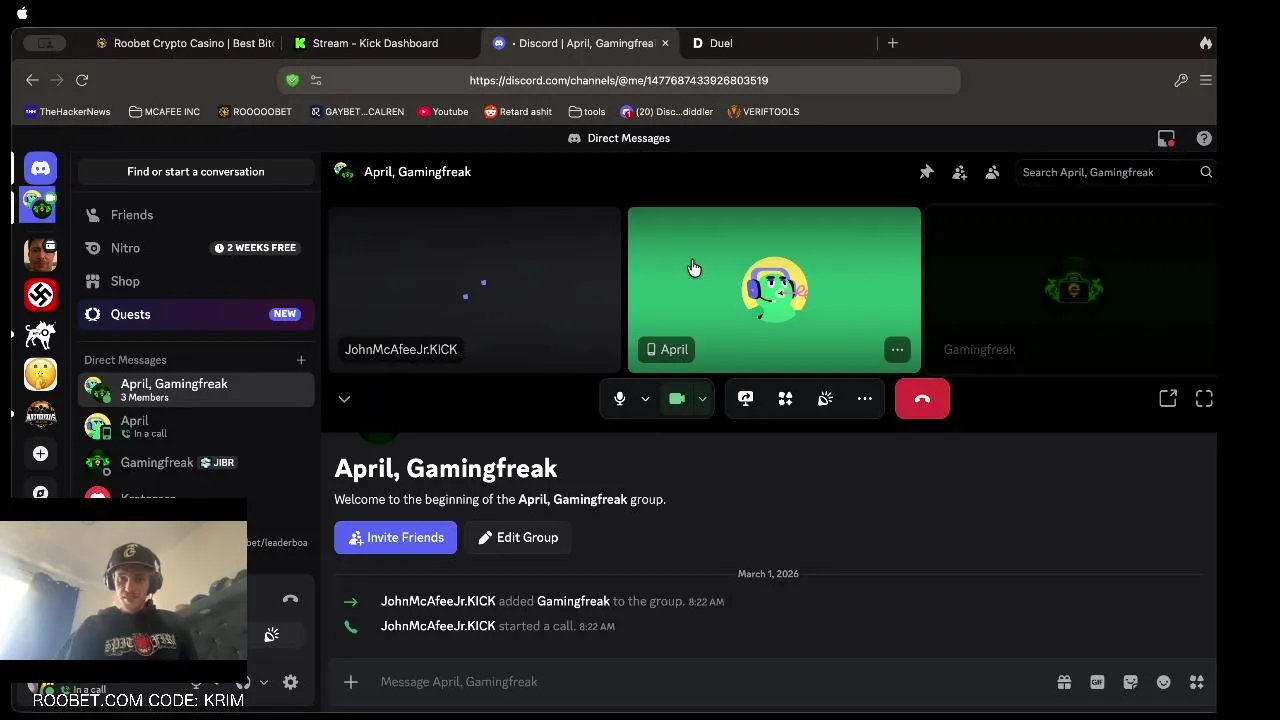Viewport: 1280px width, 720px height.
Task: Open Discord help question mark
Action: (1204, 138)
